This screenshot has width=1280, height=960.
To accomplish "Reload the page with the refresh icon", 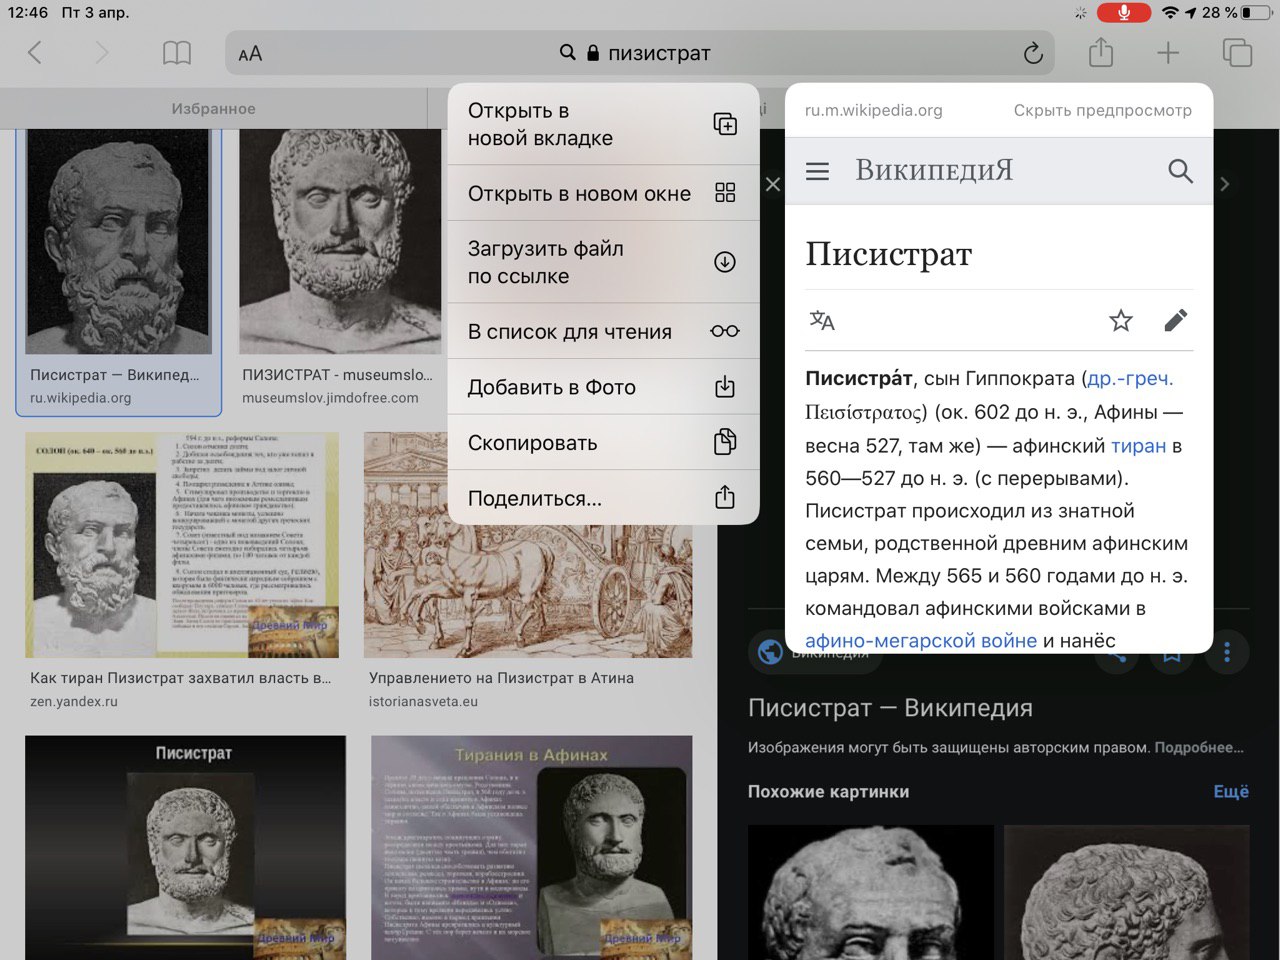I will (x=1033, y=53).
